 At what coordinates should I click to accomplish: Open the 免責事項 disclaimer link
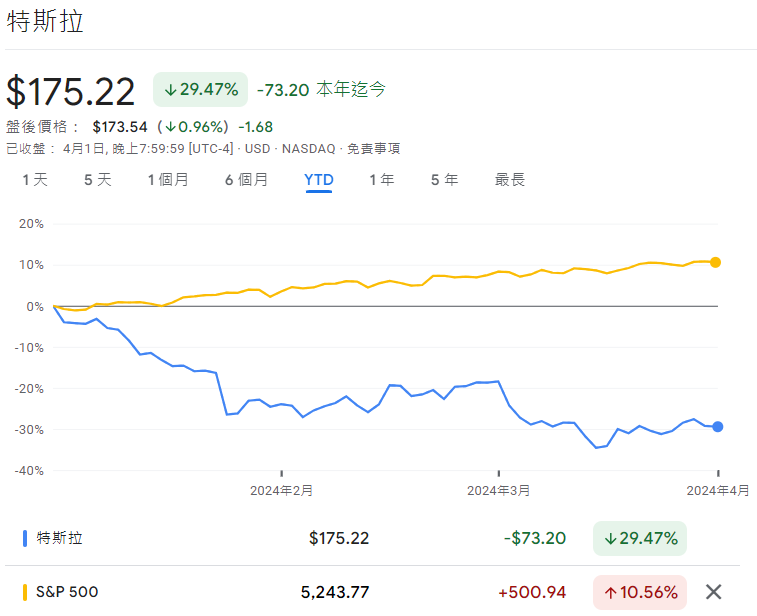click(374, 149)
